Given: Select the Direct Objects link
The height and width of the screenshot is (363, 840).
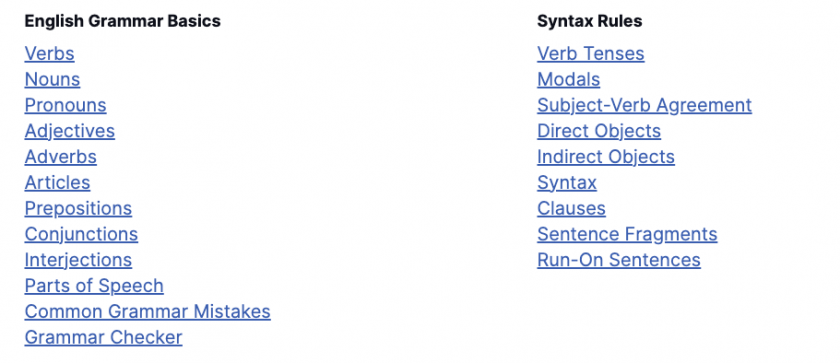Looking at the screenshot, I should point(599,131).
